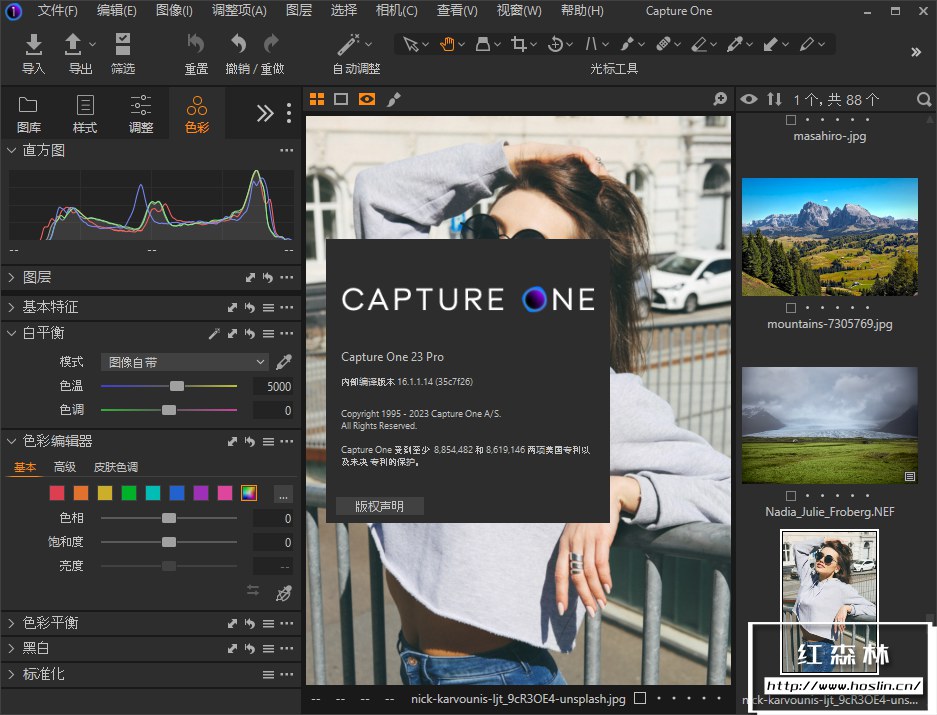Open the Image (图像) menu
The height and width of the screenshot is (715, 937).
point(175,11)
